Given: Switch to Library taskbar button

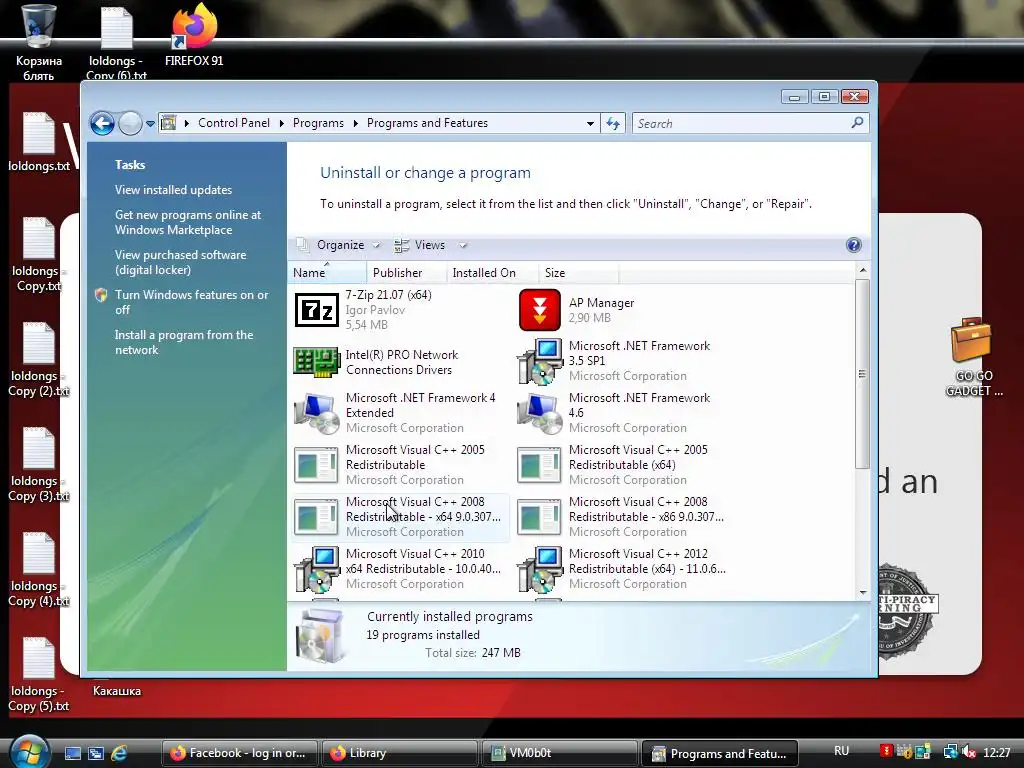Looking at the screenshot, I should point(400,753).
